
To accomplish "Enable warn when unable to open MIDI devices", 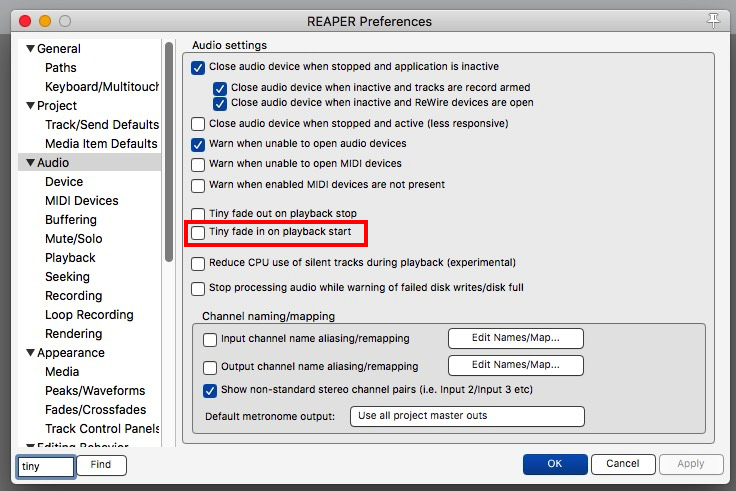I will coord(198,164).
